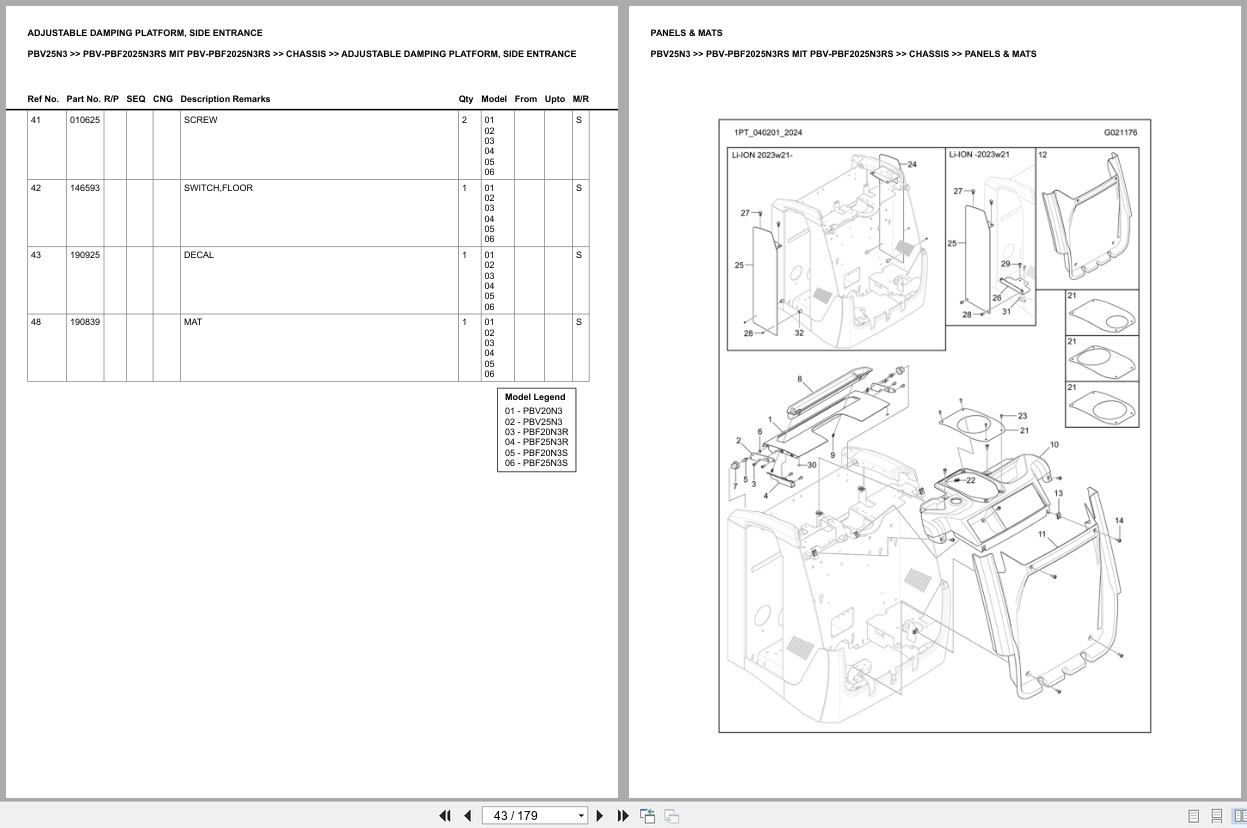Select the MAT description
The width and height of the screenshot is (1247, 828).
pyautogui.click(x=192, y=322)
